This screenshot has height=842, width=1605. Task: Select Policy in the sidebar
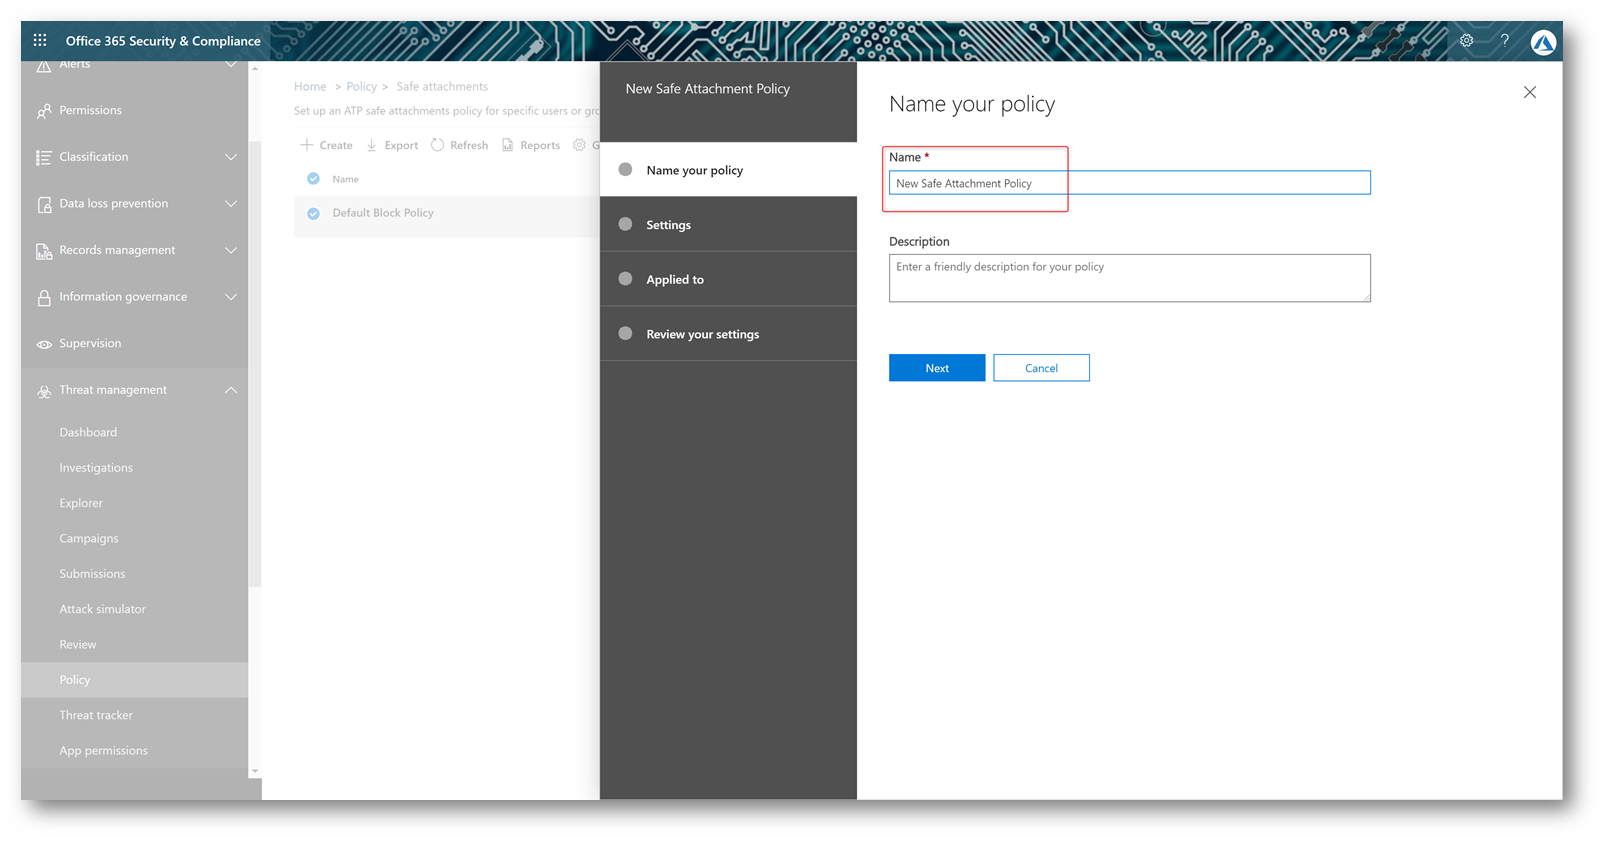134,679
